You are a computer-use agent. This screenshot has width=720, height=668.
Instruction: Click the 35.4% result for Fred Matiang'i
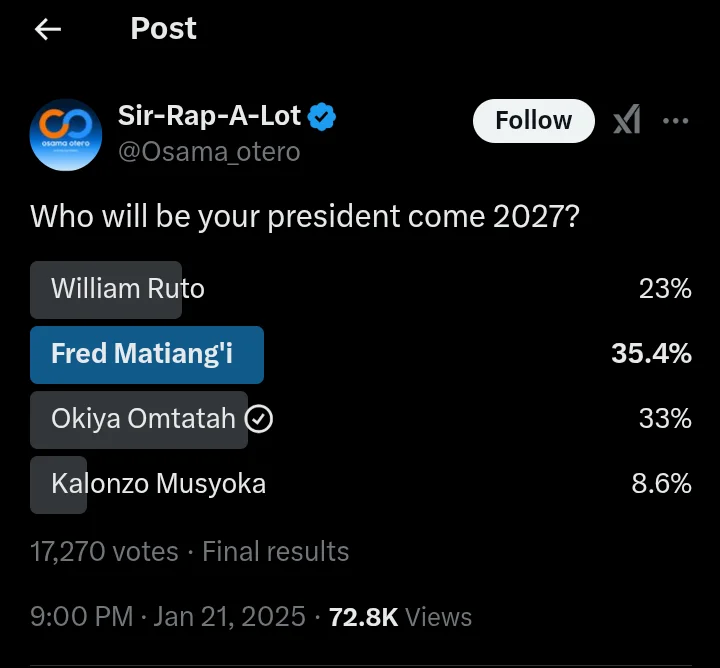651,354
